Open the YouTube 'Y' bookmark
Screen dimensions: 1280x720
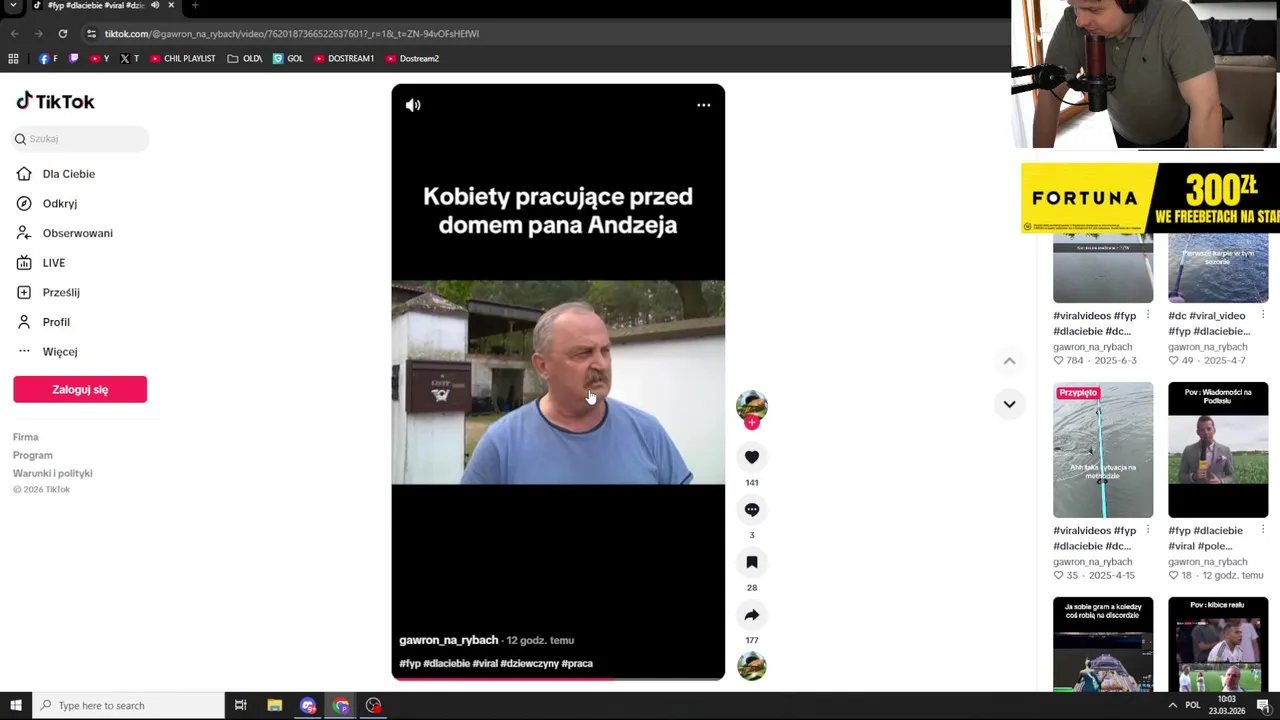(100, 59)
